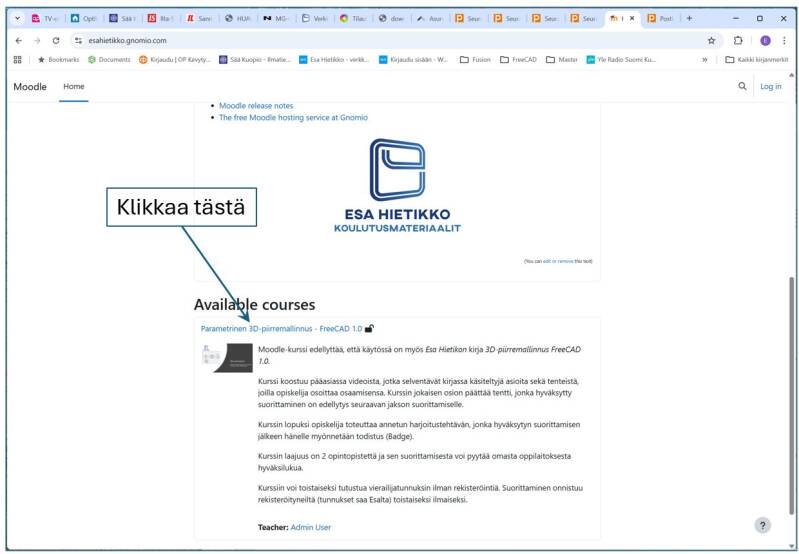Switch to the Tilau browser tab
Viewport: 799px width, 554px height.
point(353,18)
